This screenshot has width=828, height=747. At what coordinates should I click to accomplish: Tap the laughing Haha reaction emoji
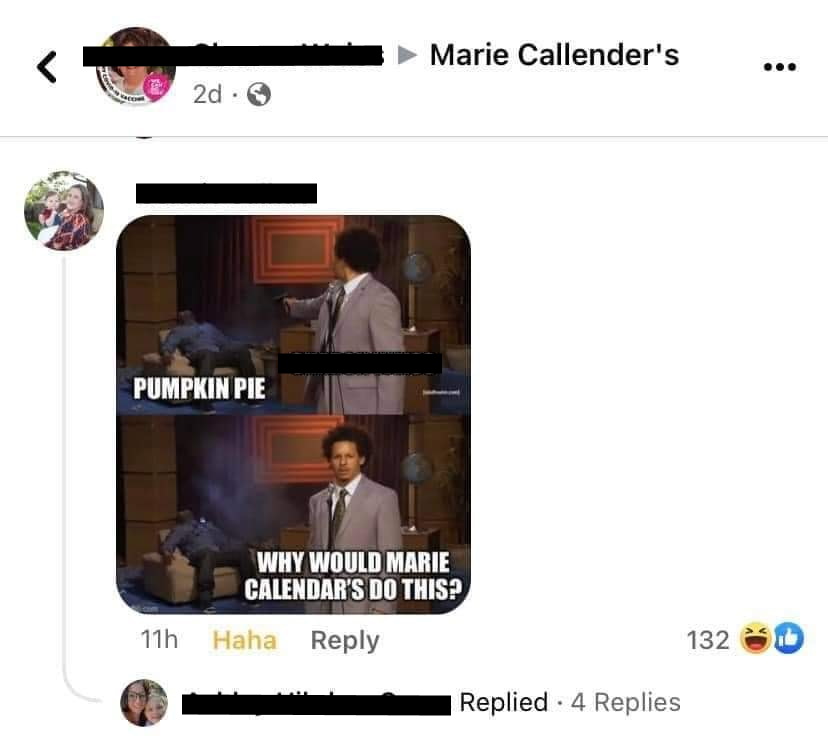pos(755,639)
